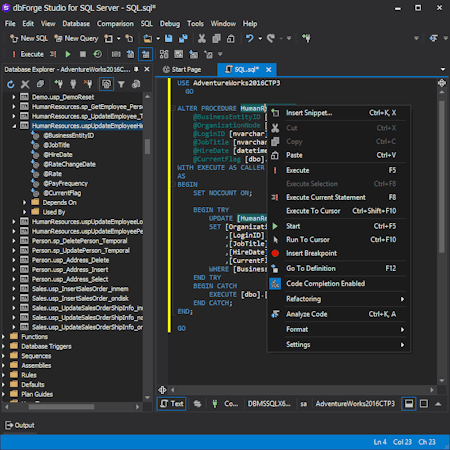This screenshot has width=450, height=450.
Task: Click the New SQL toolbar button
Action: click(29, 39)
